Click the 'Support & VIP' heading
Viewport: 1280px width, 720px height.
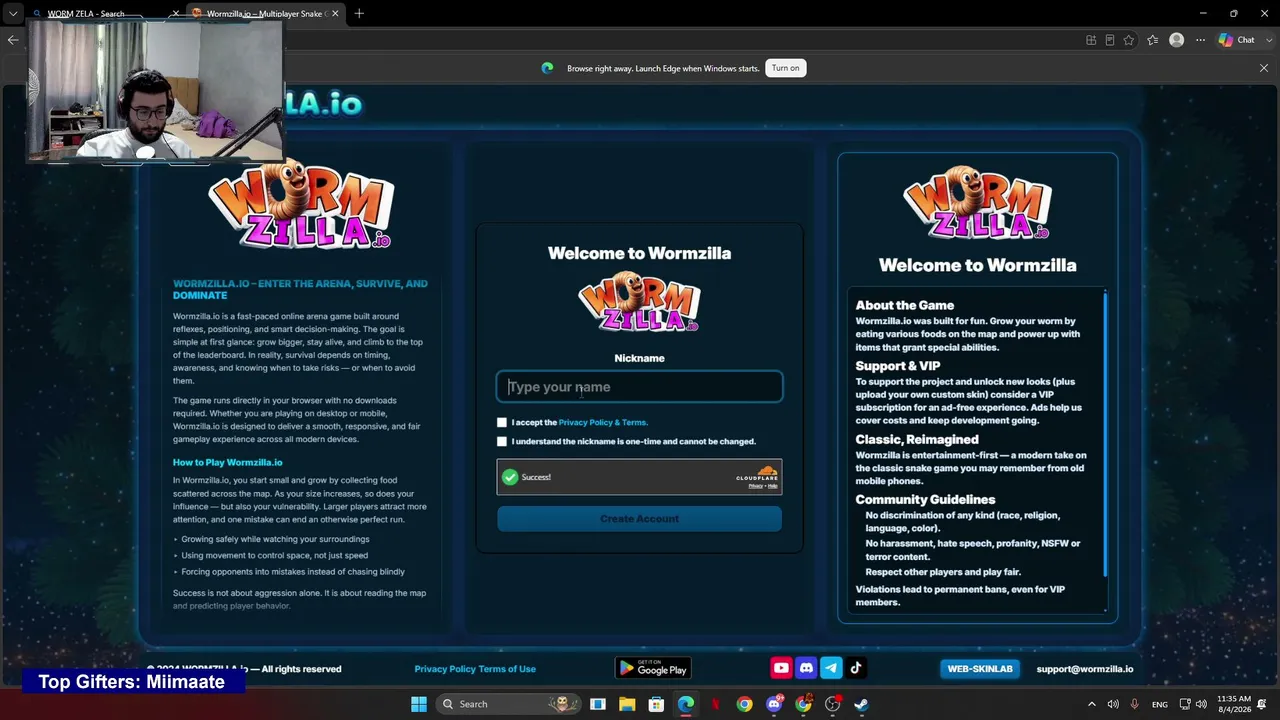coord(898,366)
